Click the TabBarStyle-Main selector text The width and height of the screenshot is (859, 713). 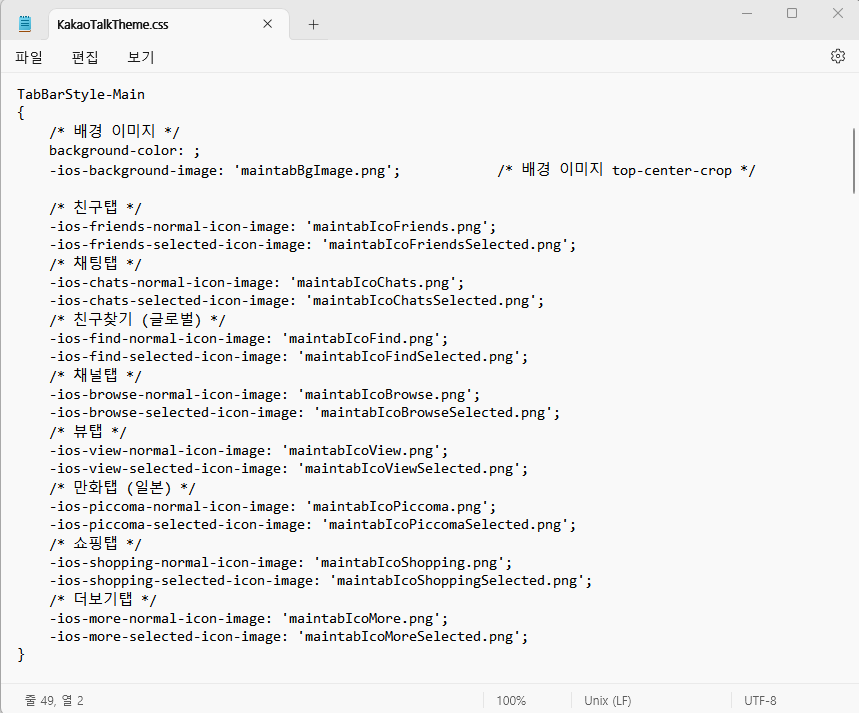[81, 94]
